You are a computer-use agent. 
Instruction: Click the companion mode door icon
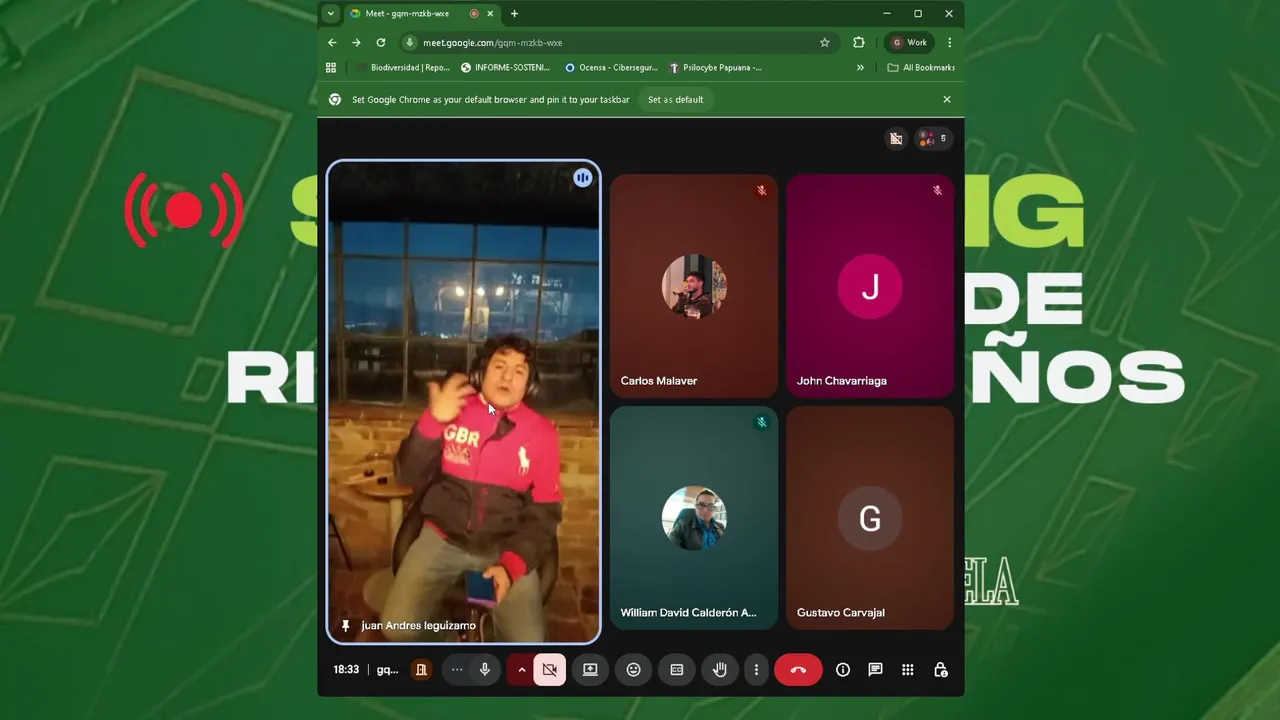[421, 670]
